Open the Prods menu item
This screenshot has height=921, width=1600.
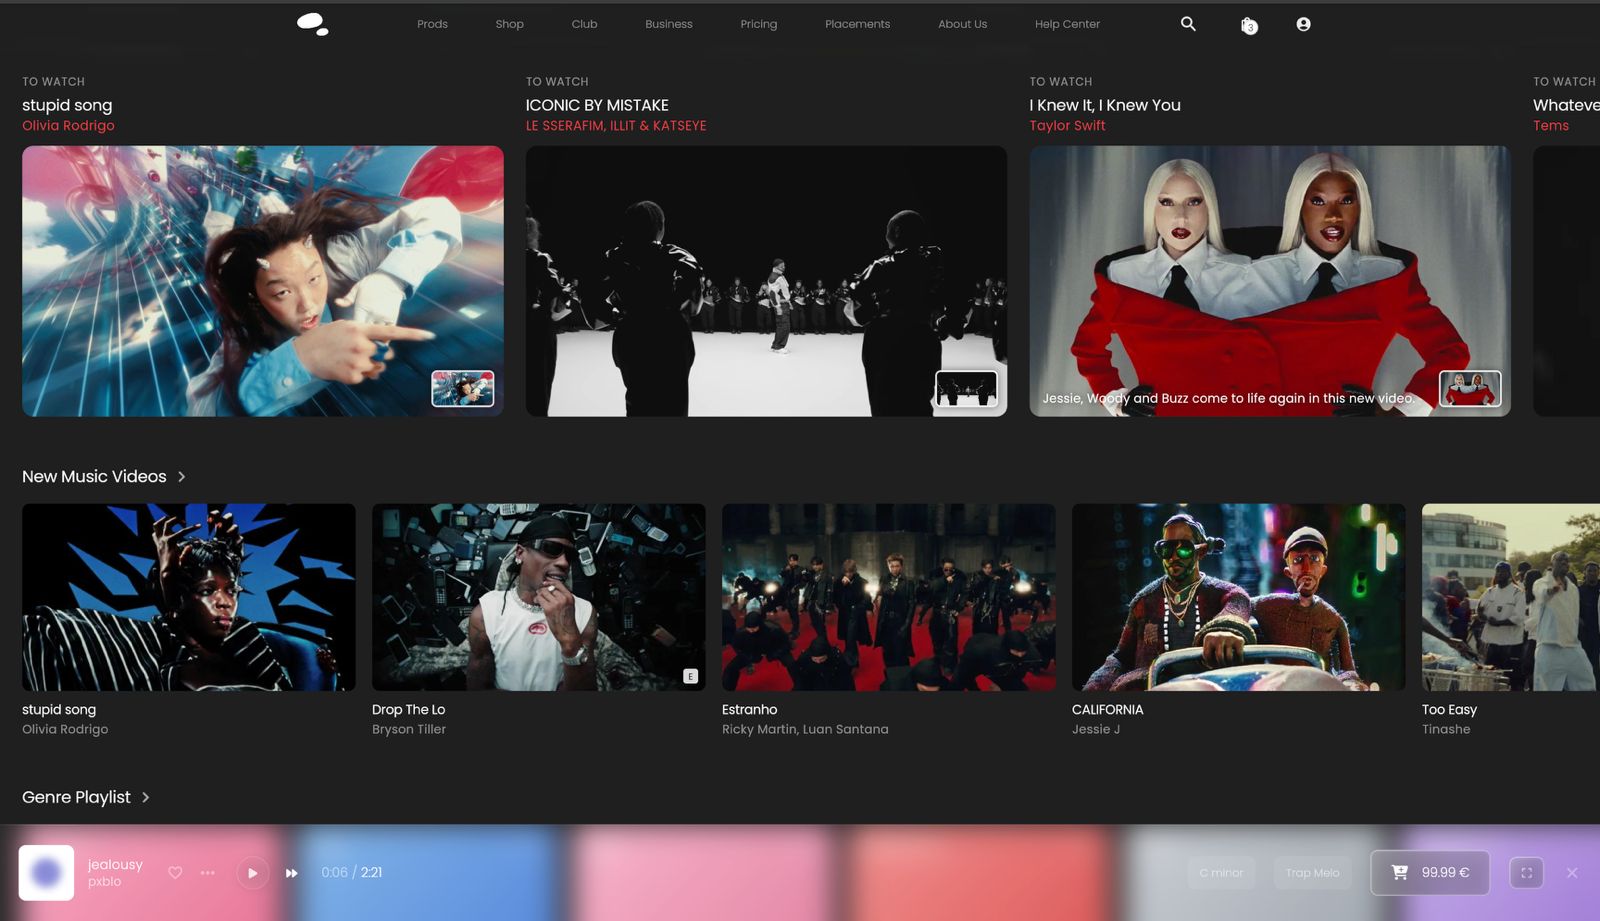432,24
